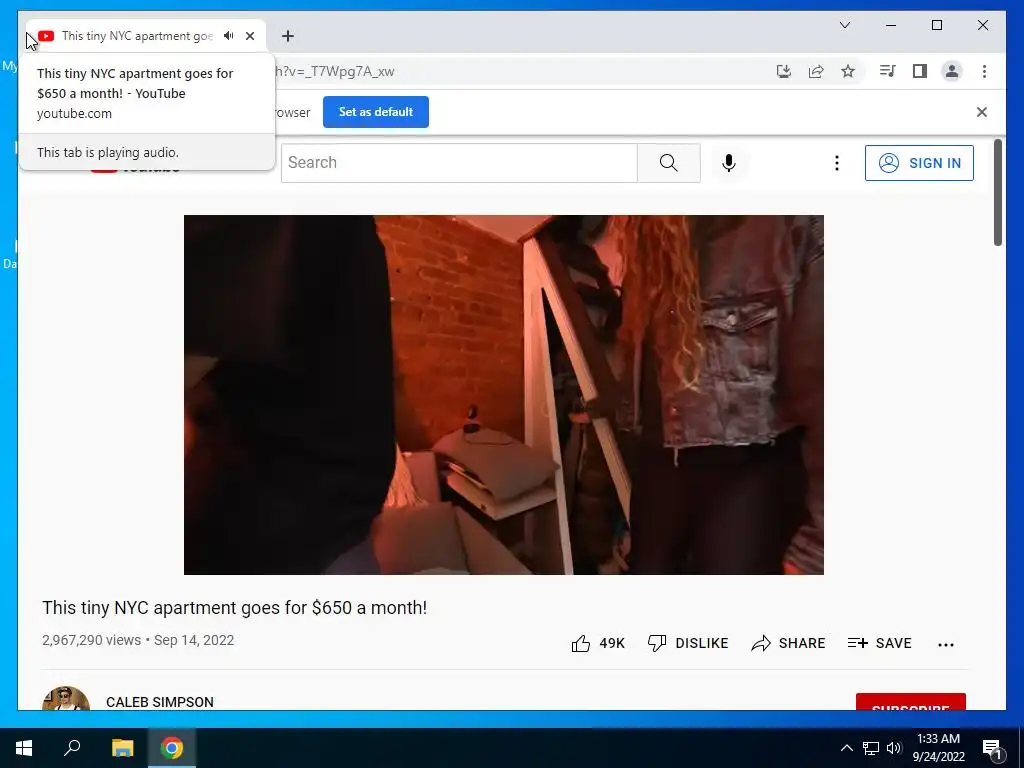Image resolution: width=1024 pixels, height=768 pixels.
Task: Open the media controls icon
Action: pyautogui.click(x=887, y=71)
